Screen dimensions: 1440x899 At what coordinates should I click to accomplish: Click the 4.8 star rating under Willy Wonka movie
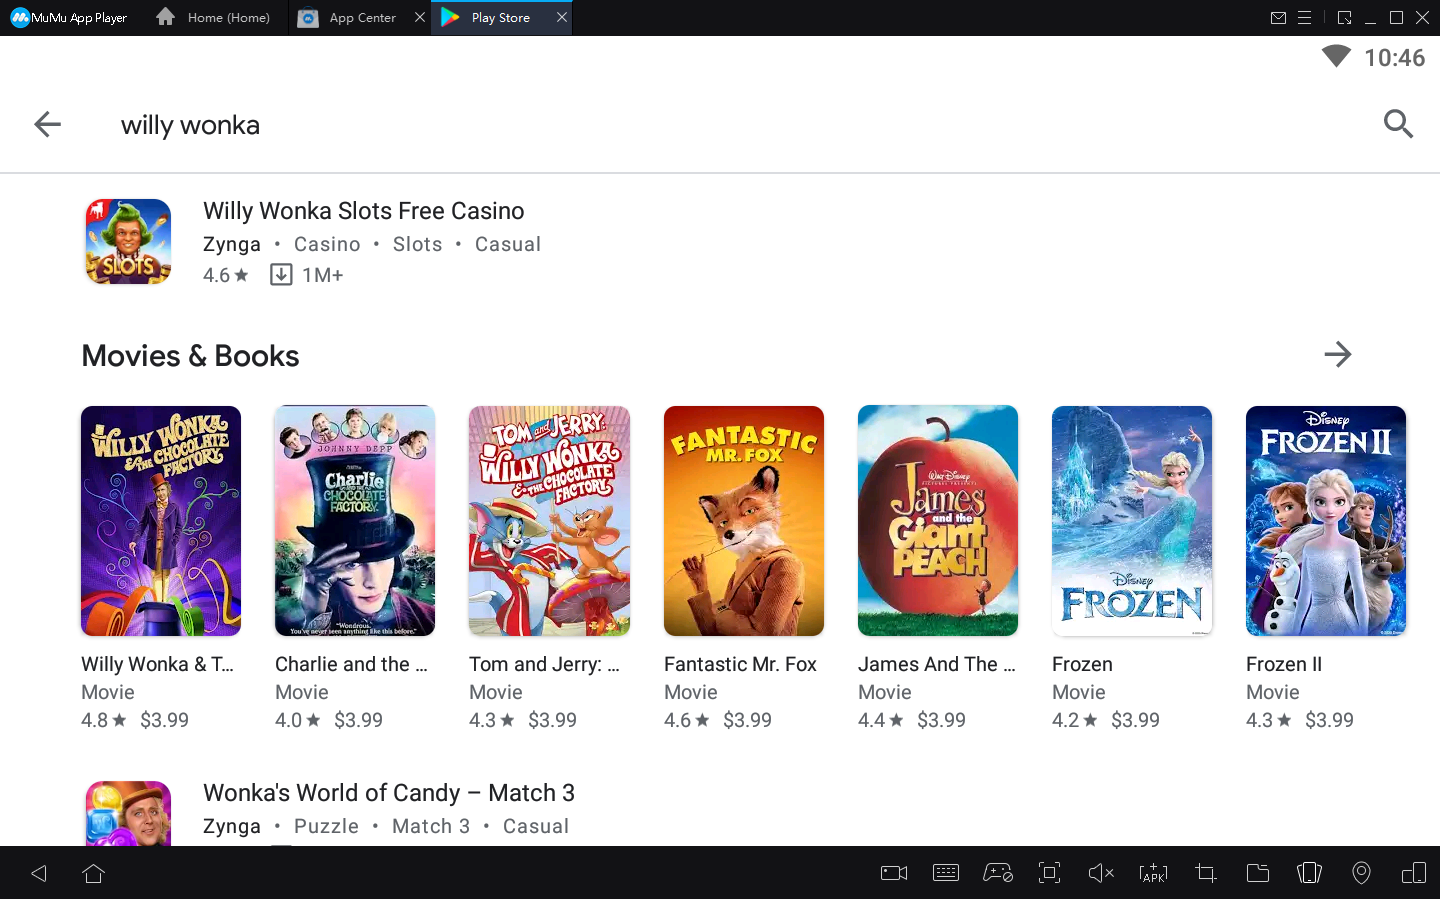[x=103, y=720]
